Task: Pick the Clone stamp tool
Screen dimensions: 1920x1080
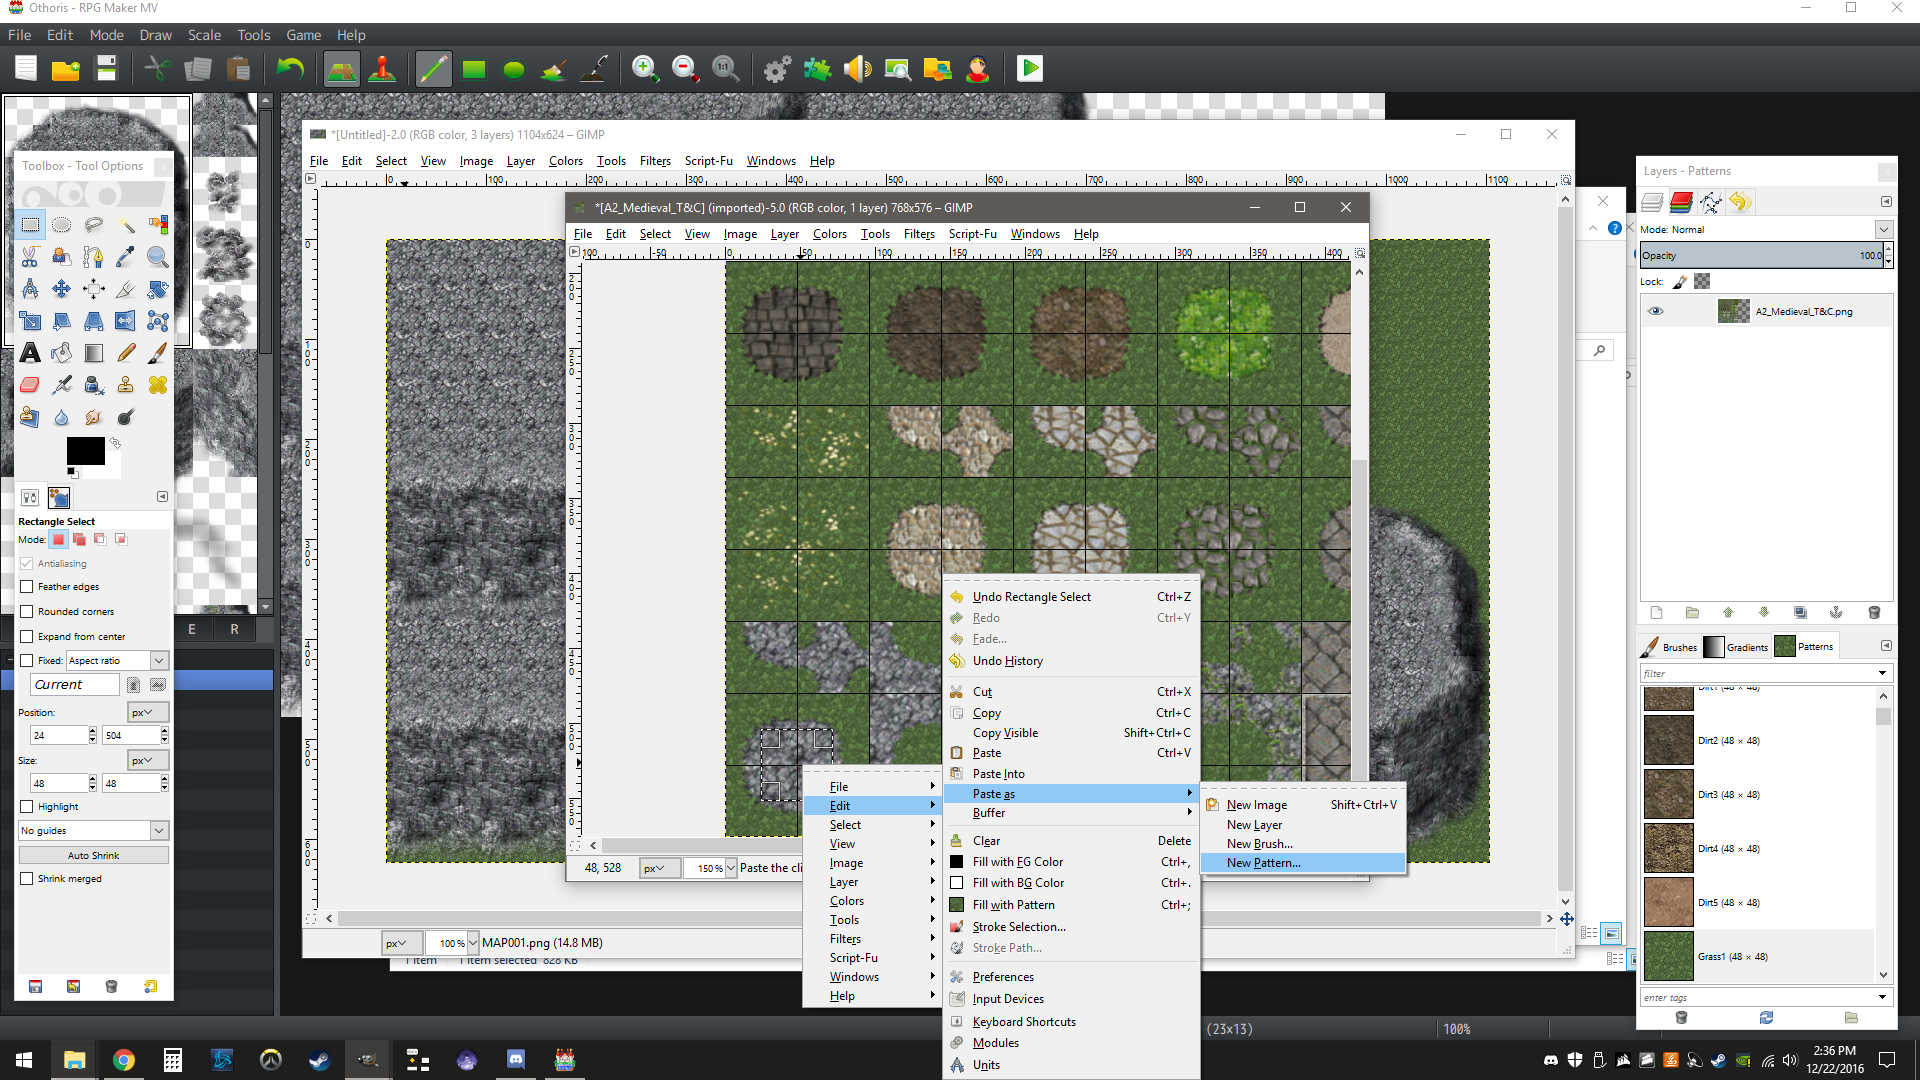Action: tap(126, 385)
